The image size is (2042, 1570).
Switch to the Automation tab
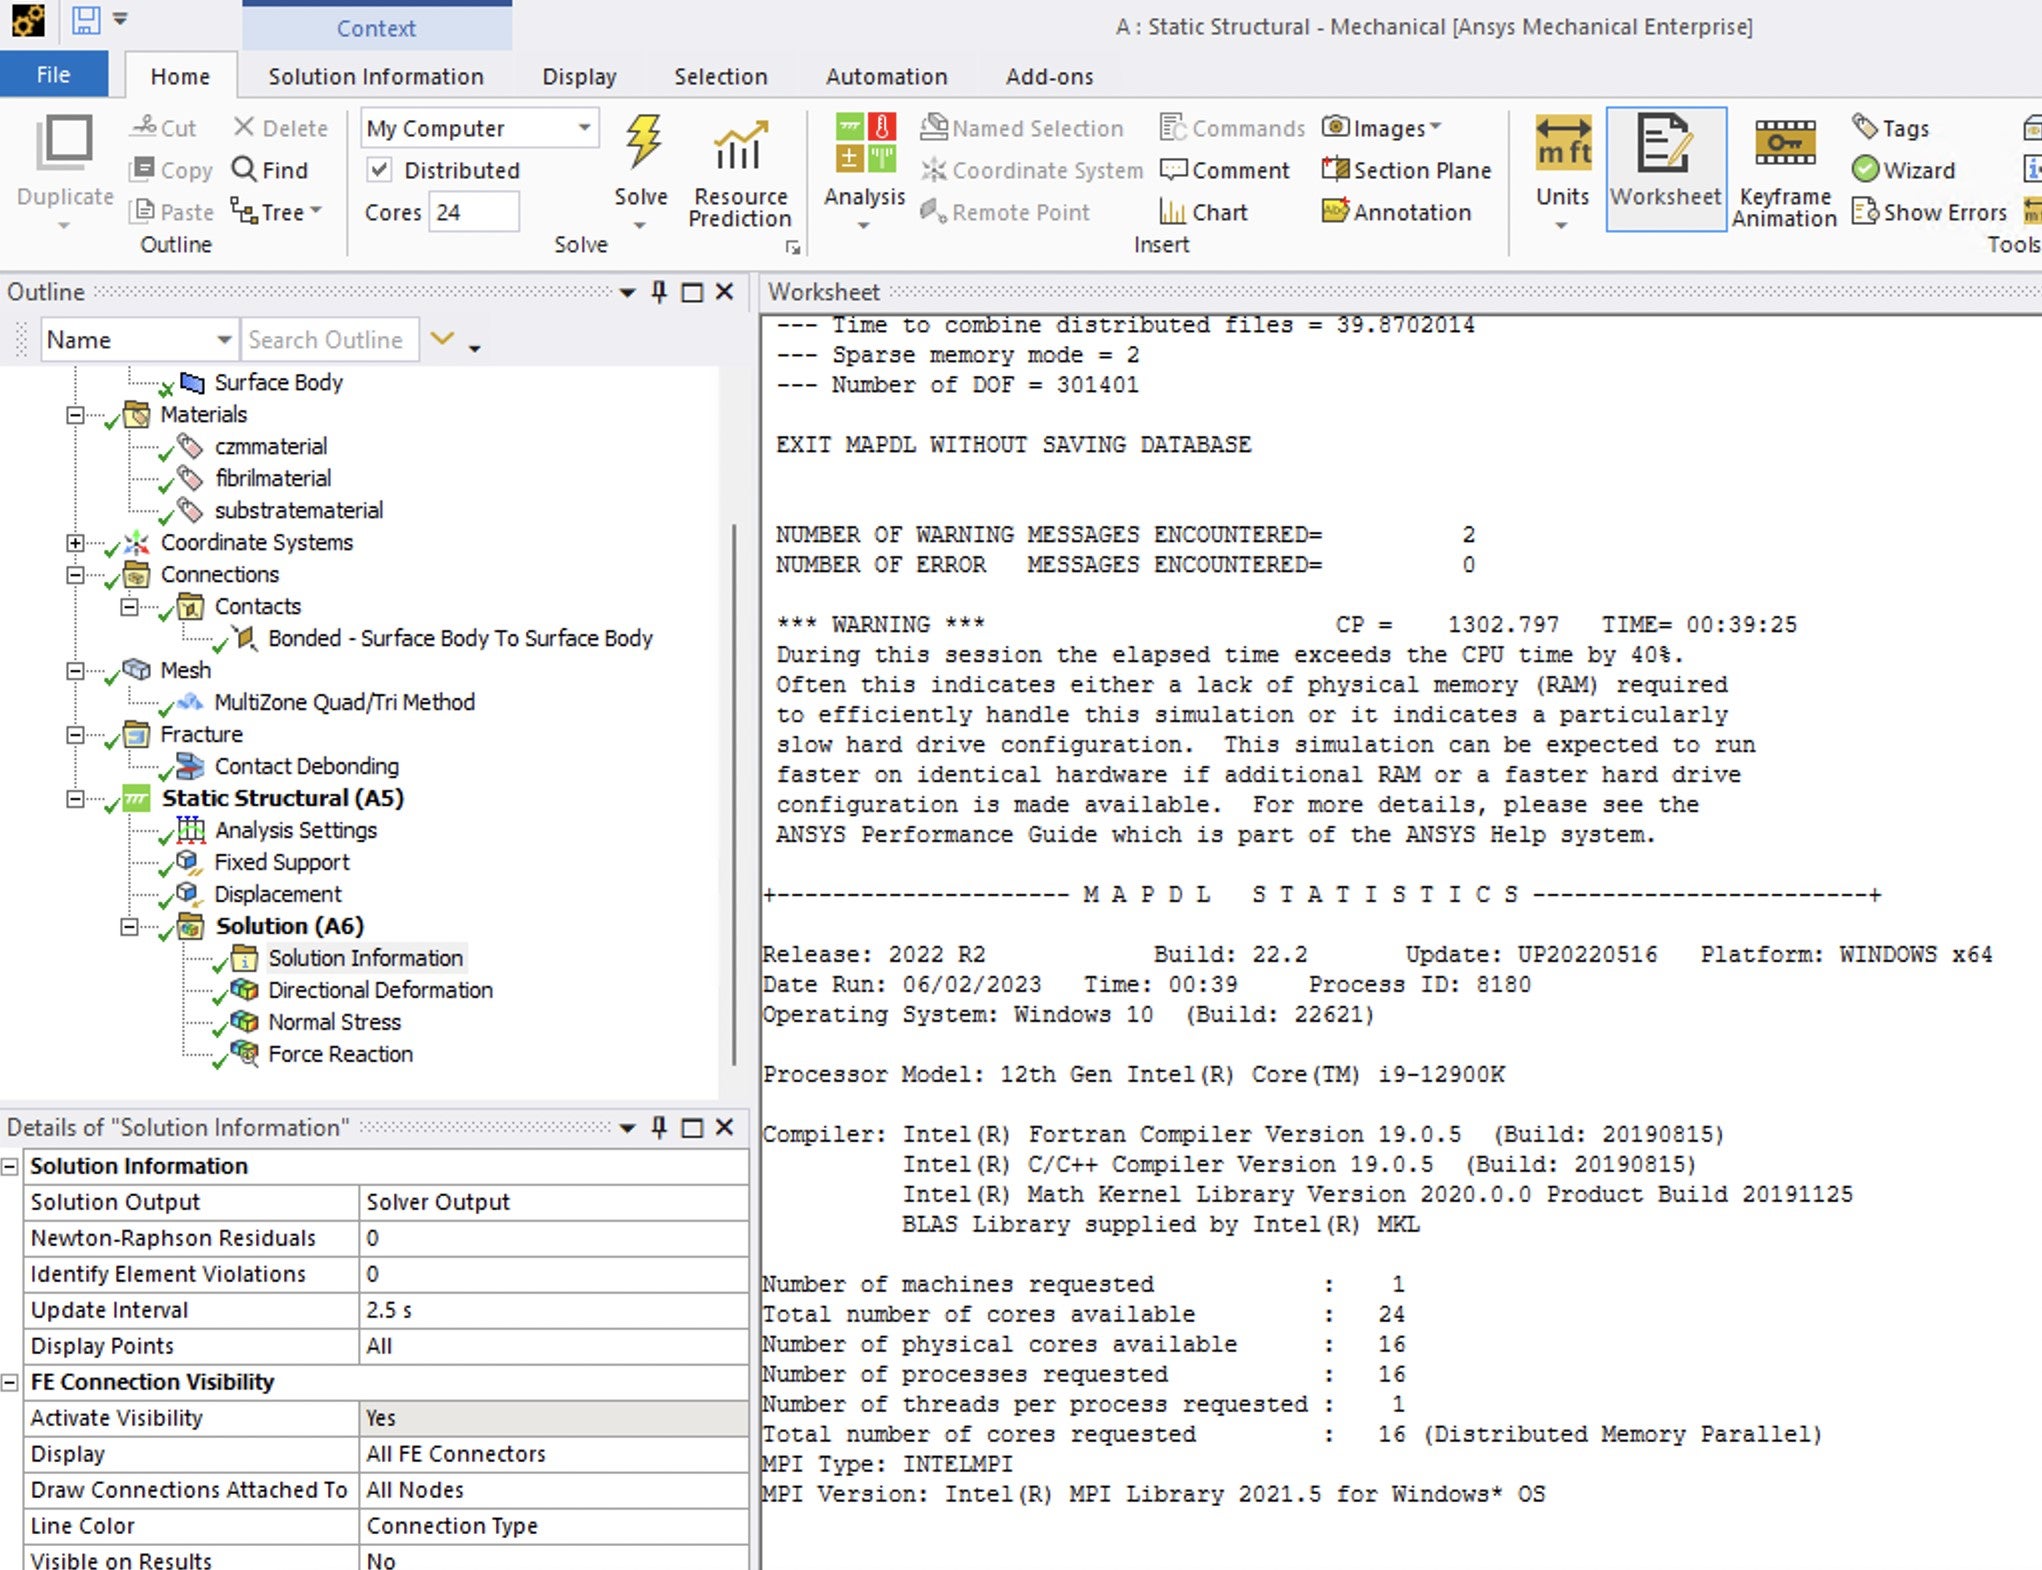coord(887,76)
